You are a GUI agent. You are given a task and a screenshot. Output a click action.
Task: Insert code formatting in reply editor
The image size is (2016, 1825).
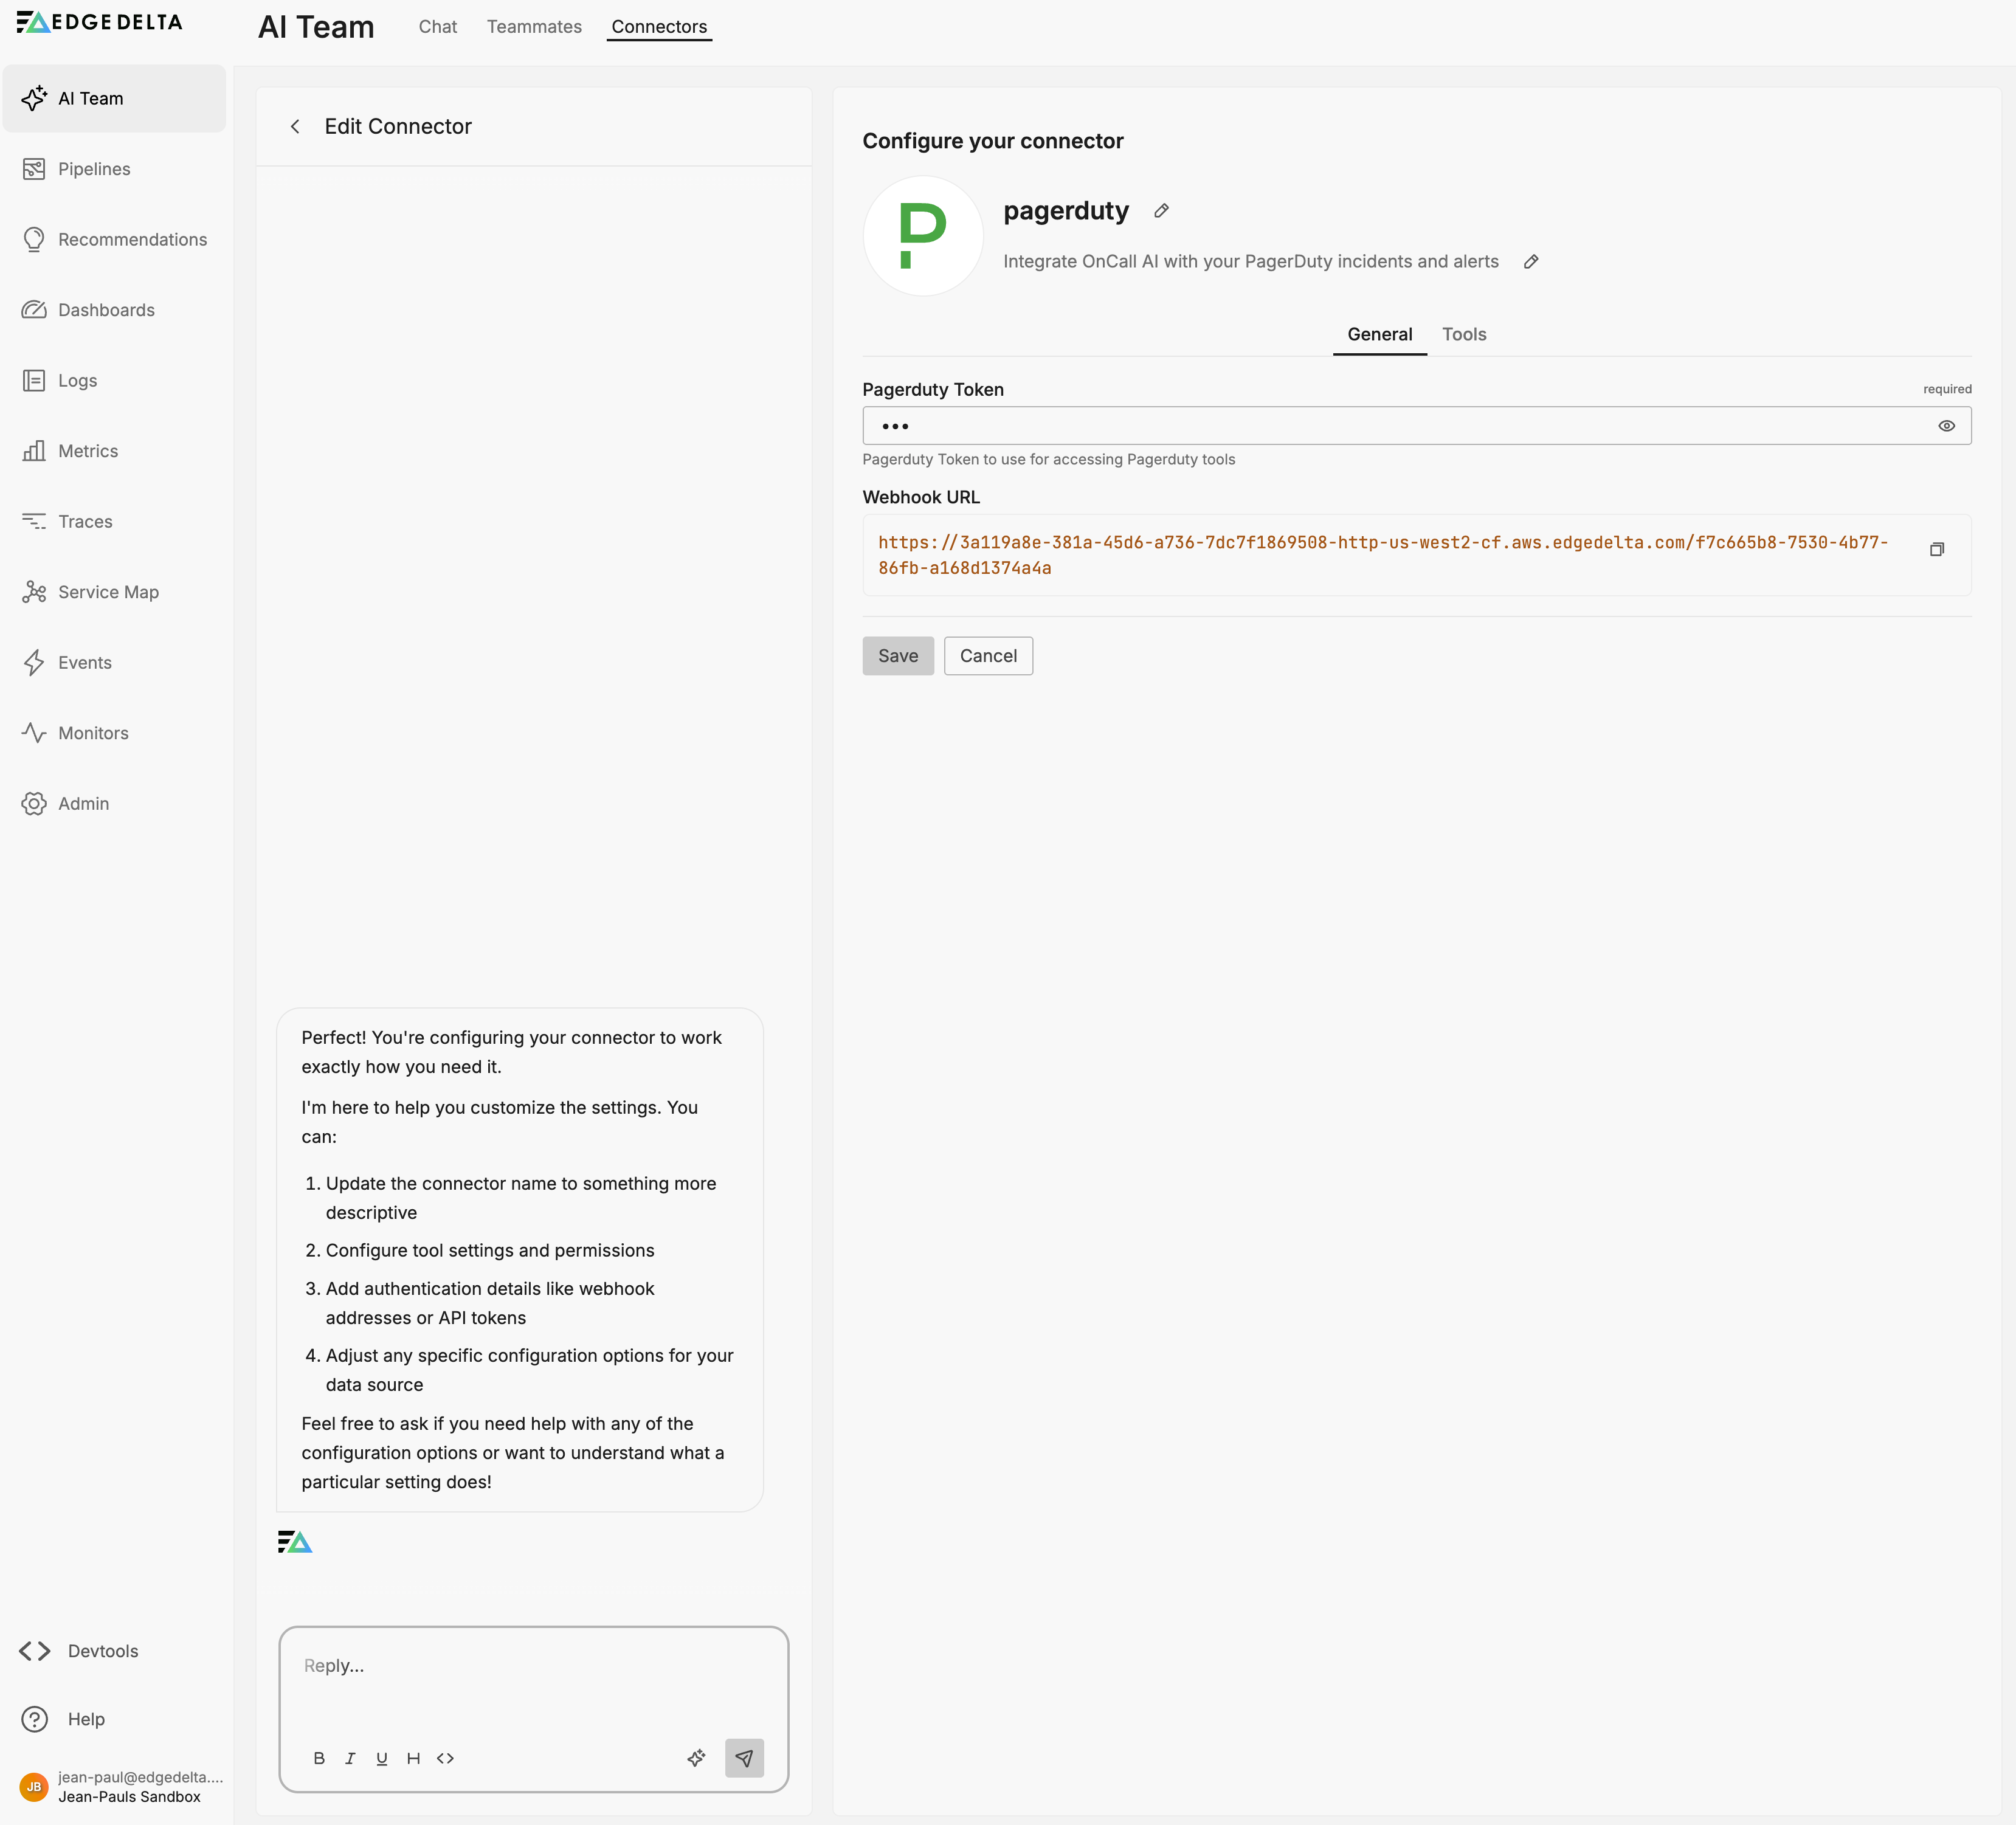click(445, 1758)
